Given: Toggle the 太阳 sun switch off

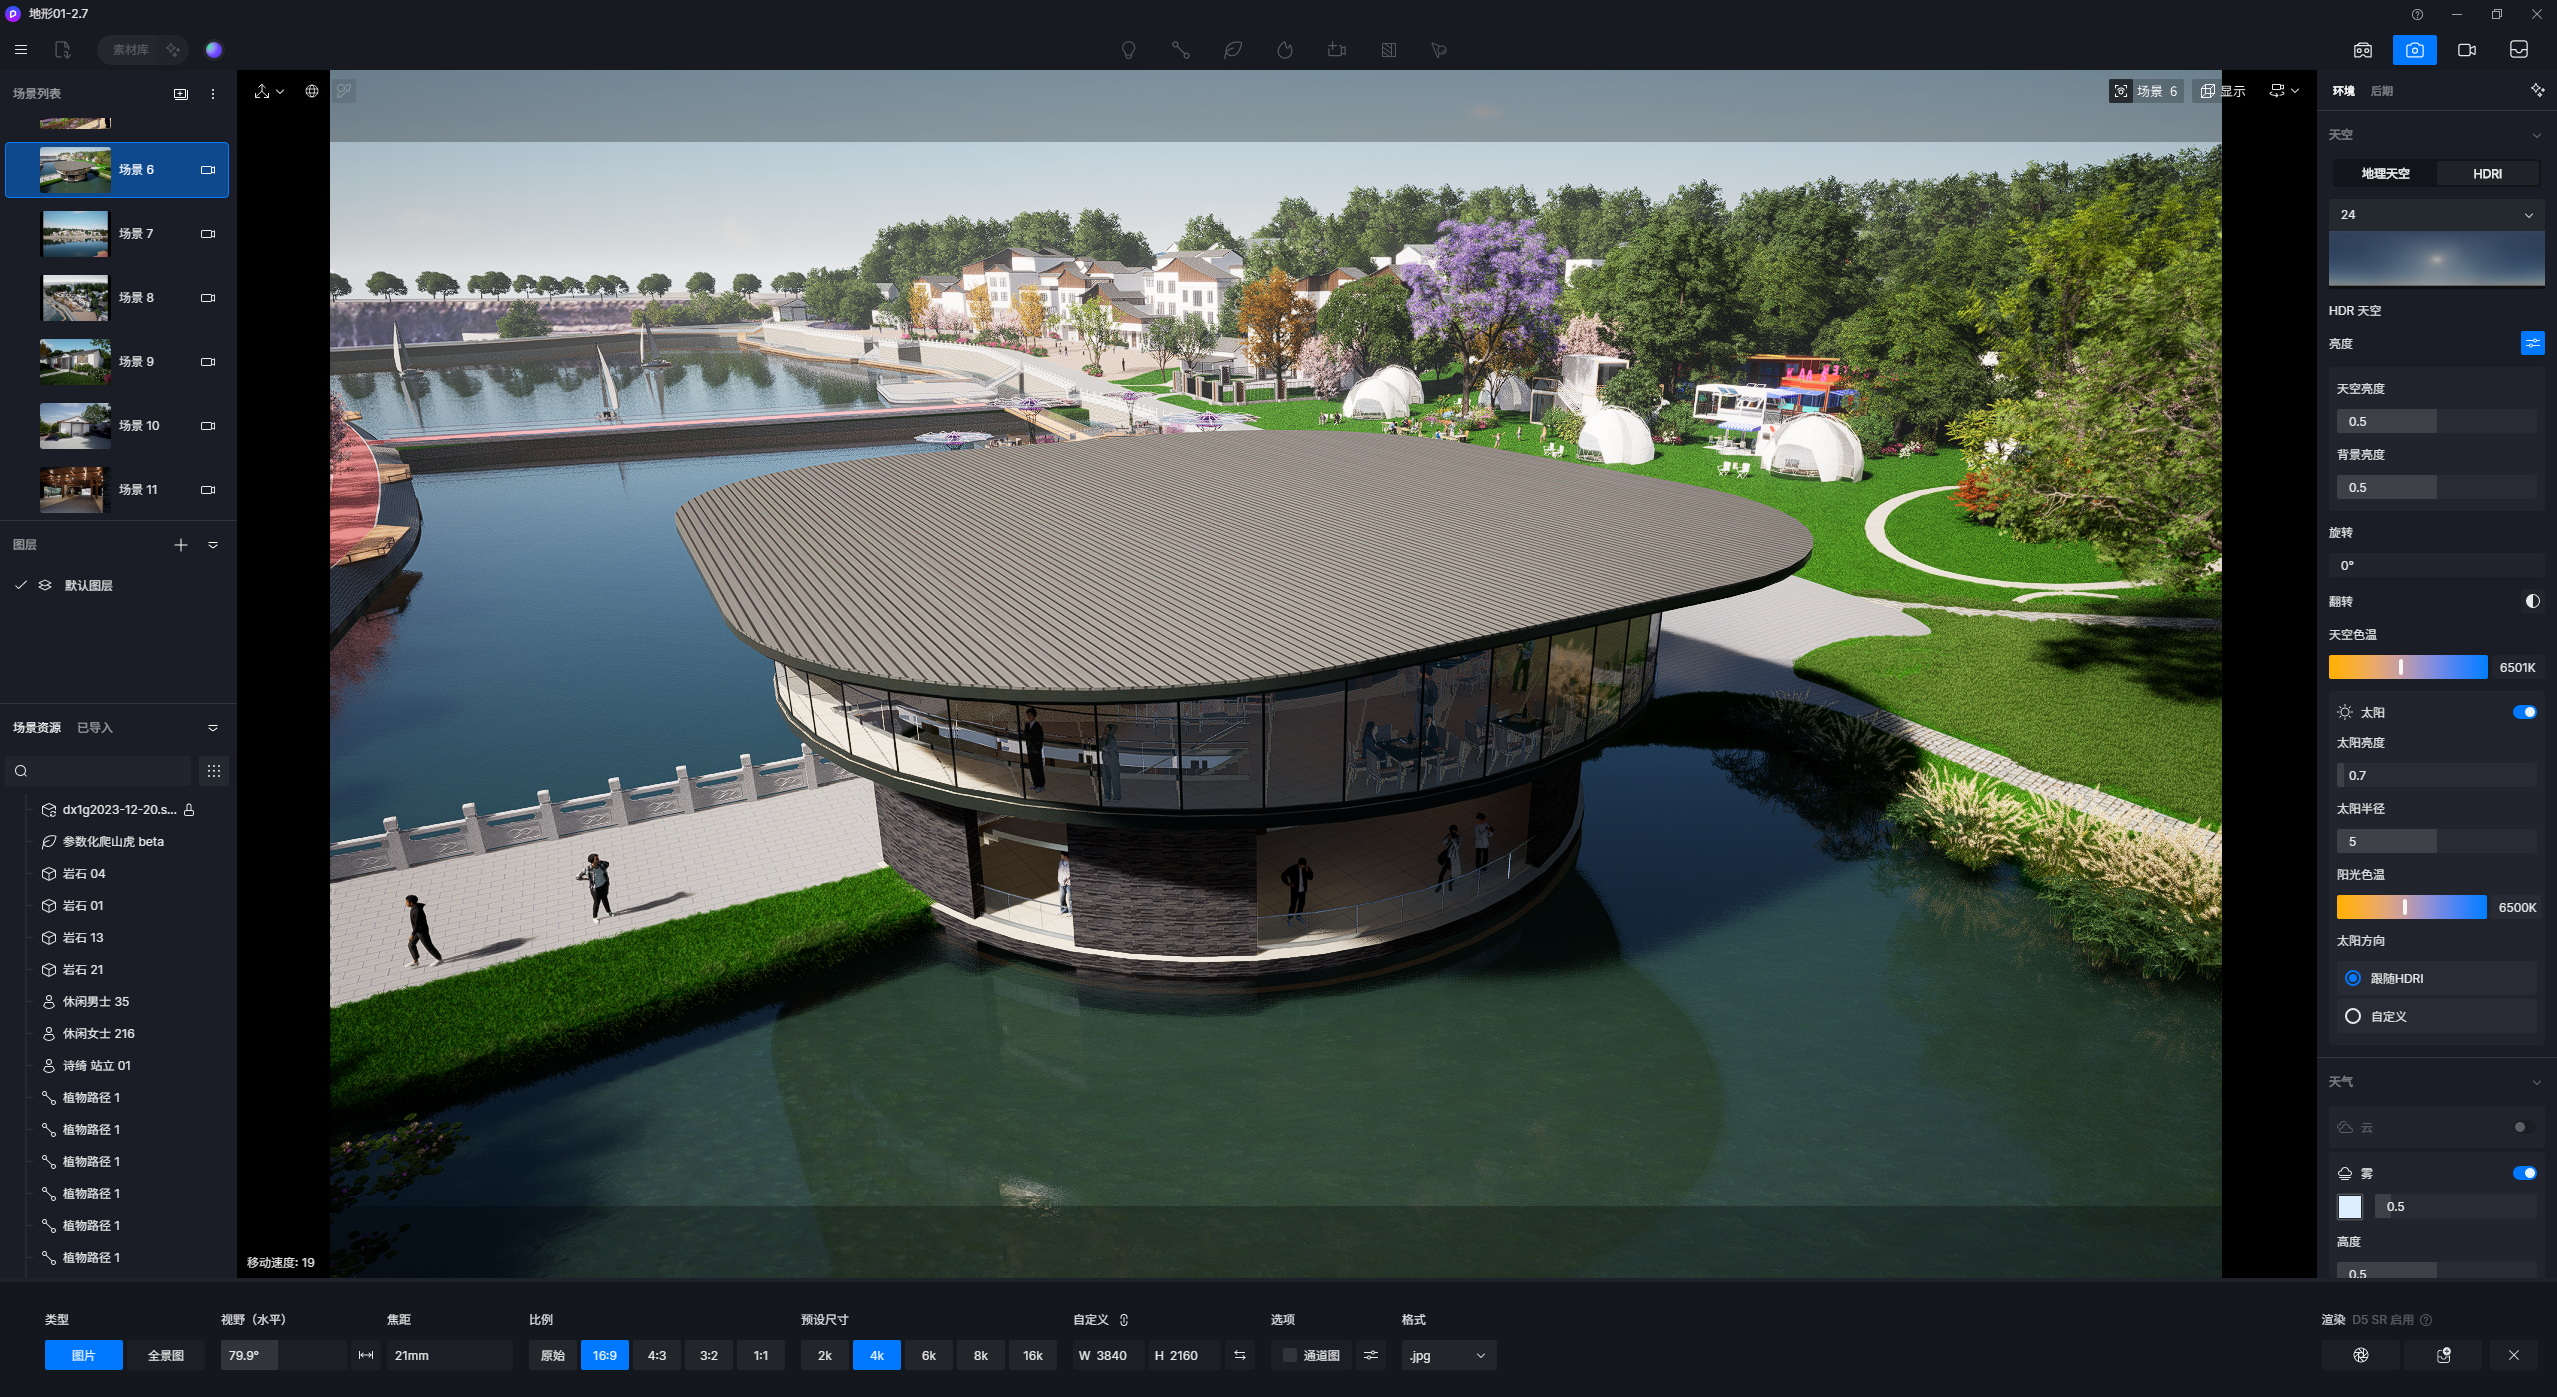Looking at the screenshot, I should pos(2524,712).
